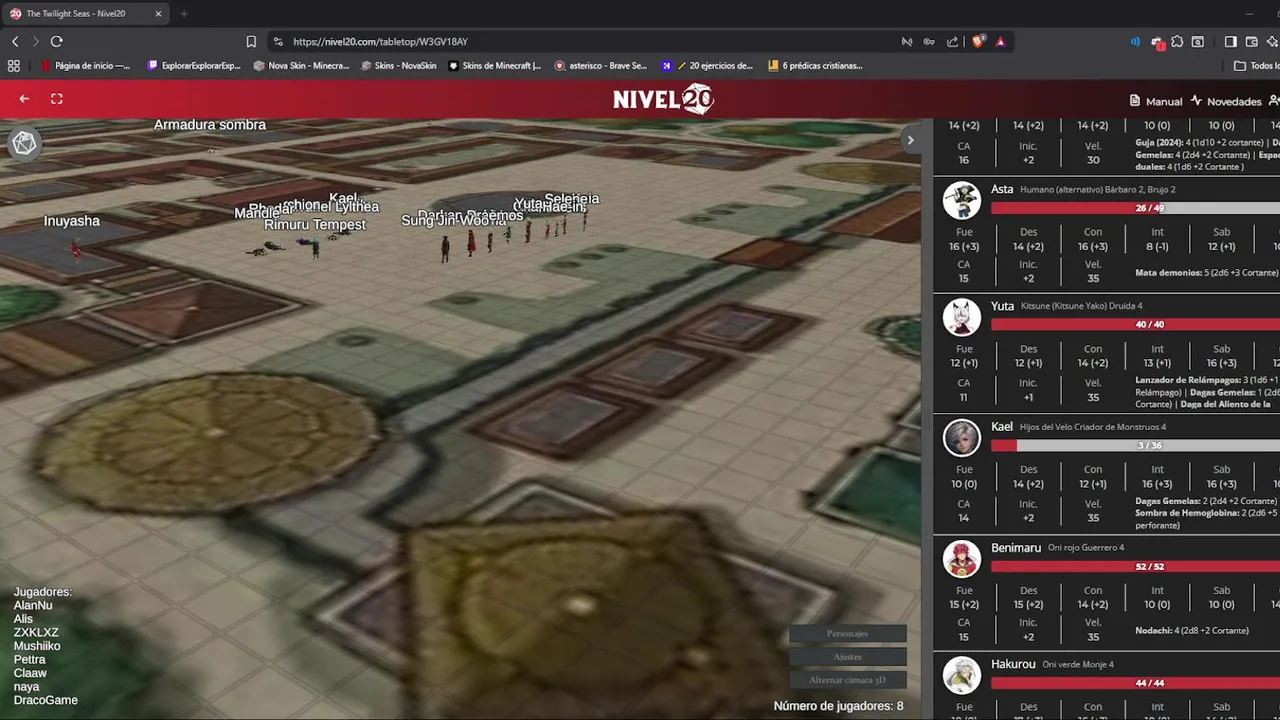Open Asta's character portrait
1280x720 pixels.
pos(962,200)
